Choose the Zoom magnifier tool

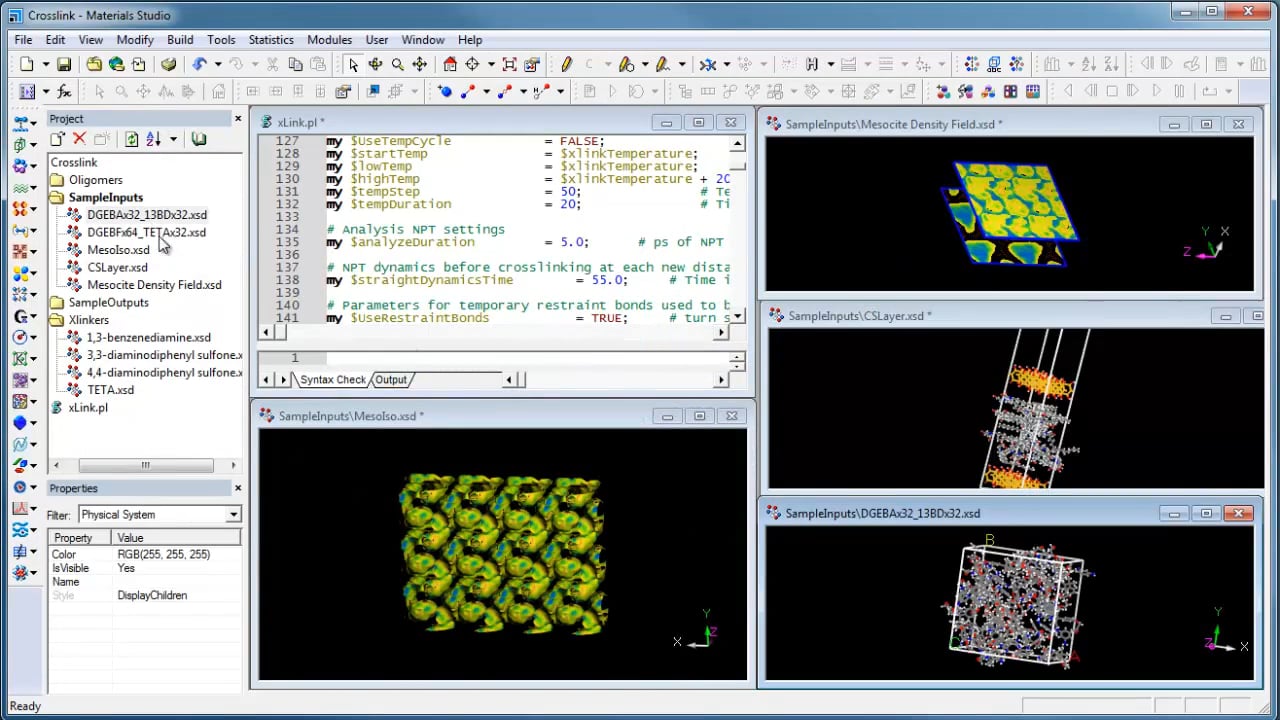coord(397,64)
